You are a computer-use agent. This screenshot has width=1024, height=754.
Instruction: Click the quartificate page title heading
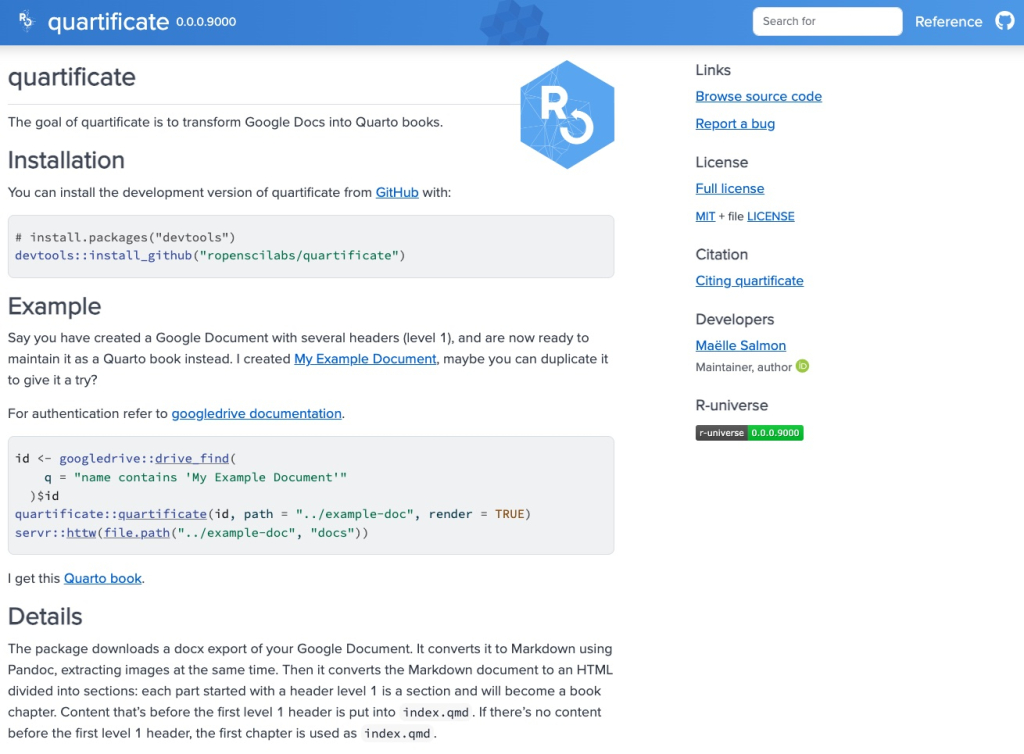coord(72,77)
